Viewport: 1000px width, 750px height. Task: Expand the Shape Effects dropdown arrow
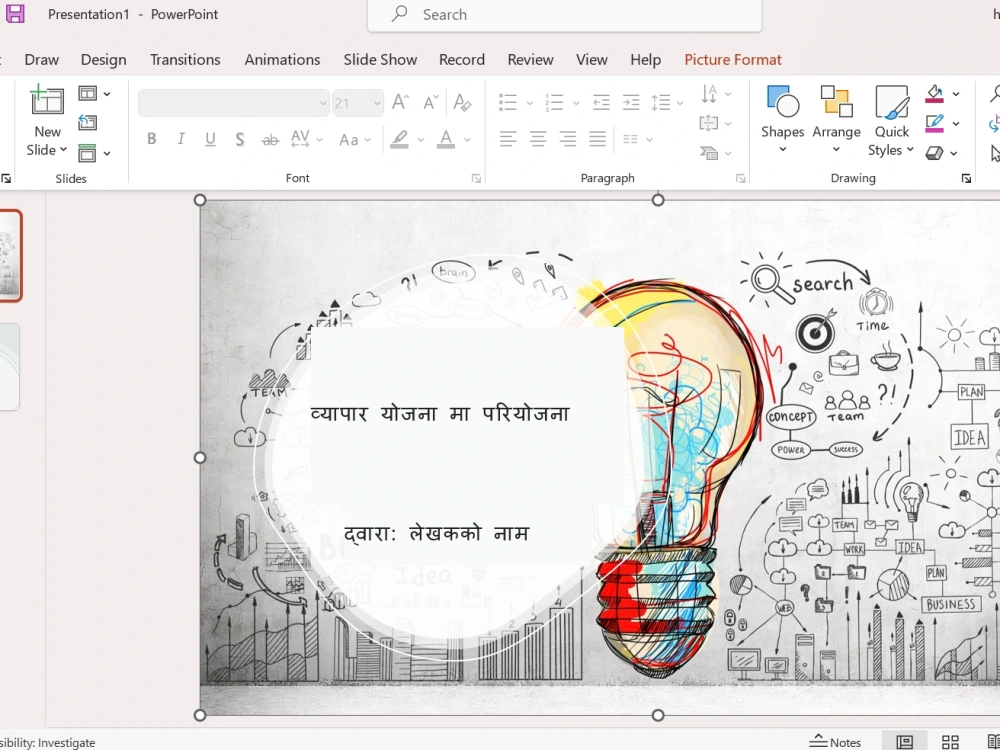[953, 153]
